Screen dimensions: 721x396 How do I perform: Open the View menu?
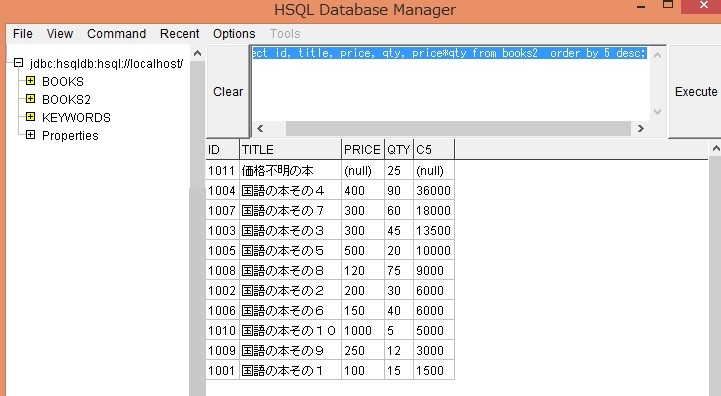coord(60,34)
